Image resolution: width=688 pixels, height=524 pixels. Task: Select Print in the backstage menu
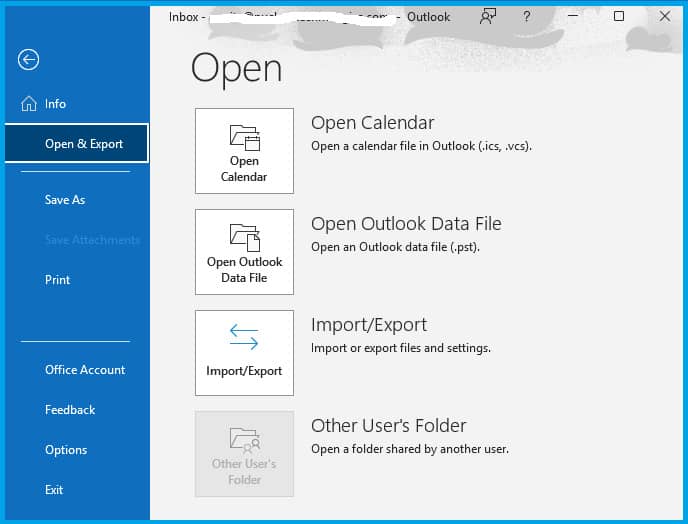pyautogui.click(x=57, y=280)
